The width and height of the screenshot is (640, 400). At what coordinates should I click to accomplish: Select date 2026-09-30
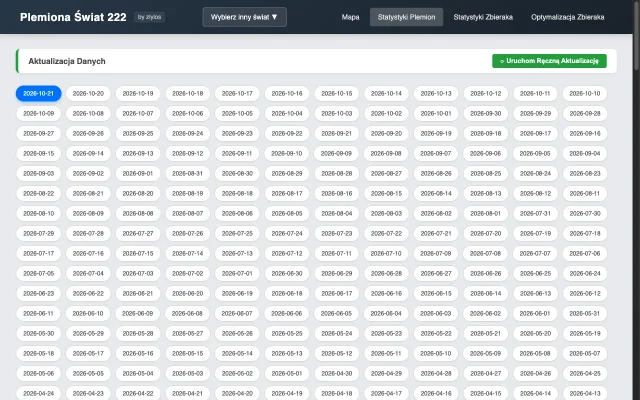tap(486, 113)
